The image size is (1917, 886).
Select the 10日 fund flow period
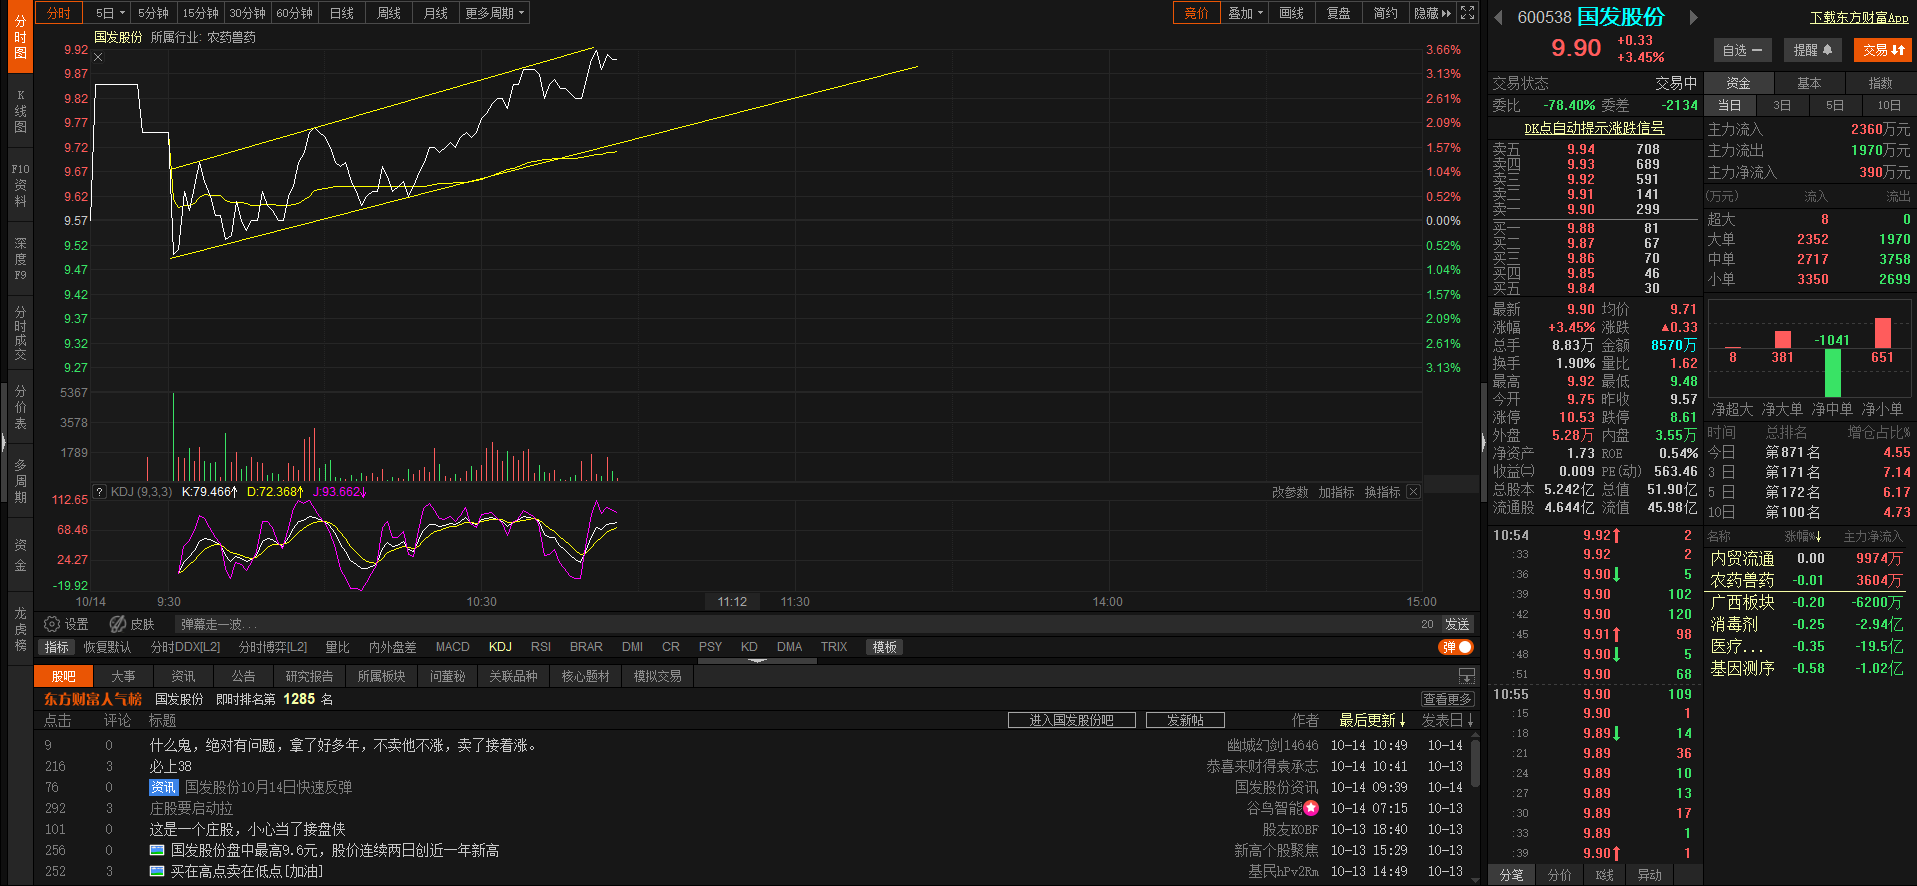(x=1889, y=105)
